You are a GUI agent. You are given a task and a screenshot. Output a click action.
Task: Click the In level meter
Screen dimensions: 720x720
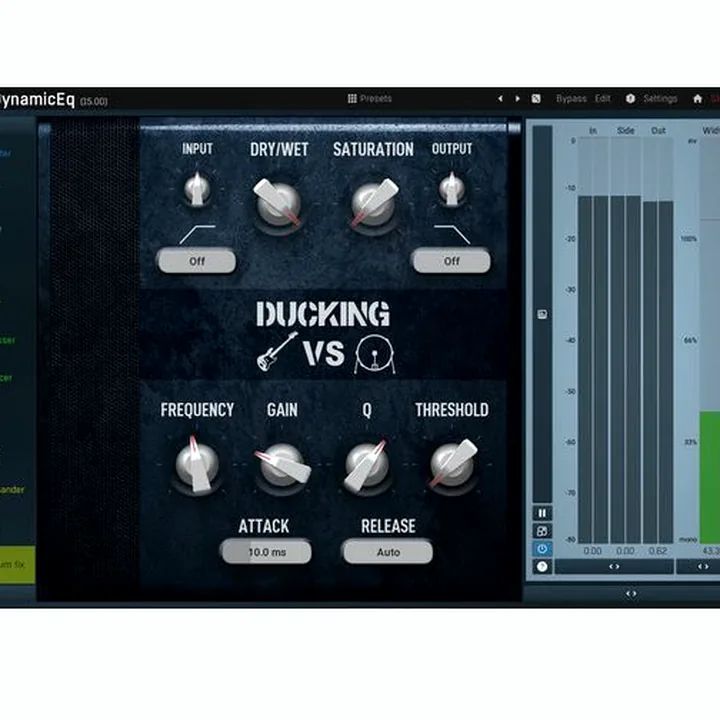(x=593, y=340)
